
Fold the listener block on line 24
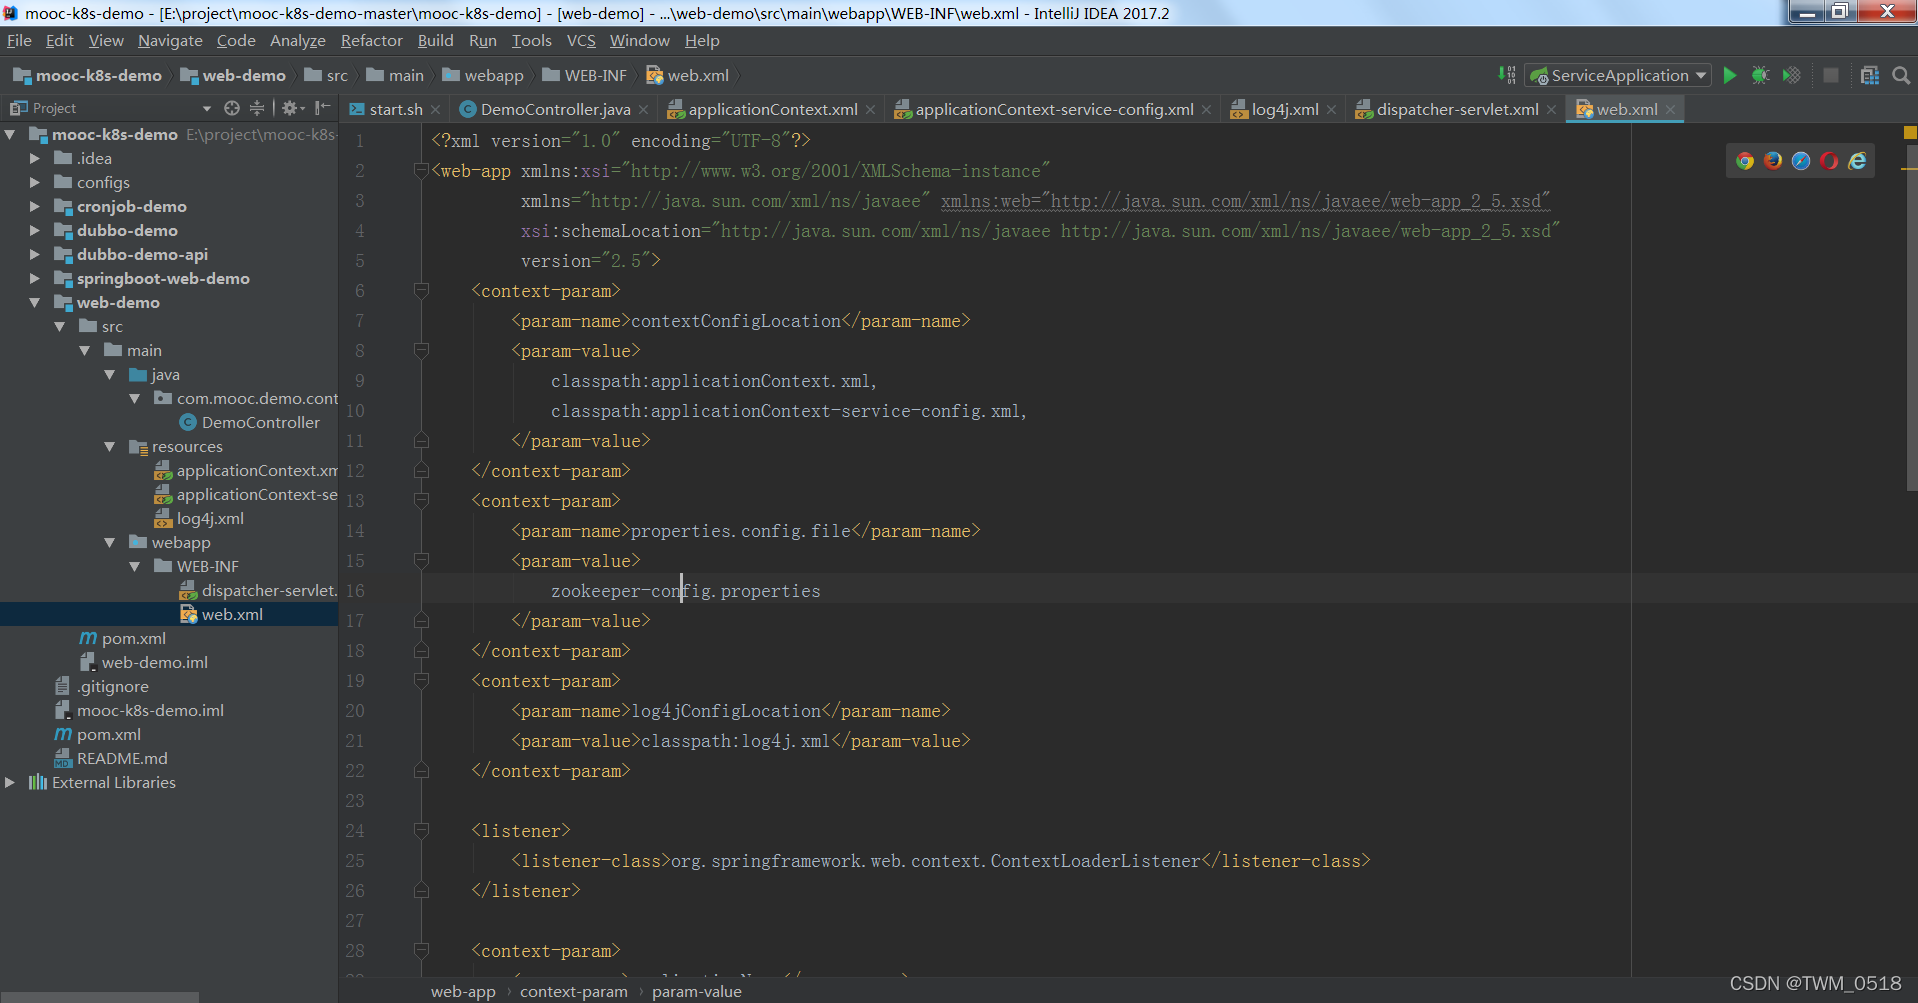[421, 831]
